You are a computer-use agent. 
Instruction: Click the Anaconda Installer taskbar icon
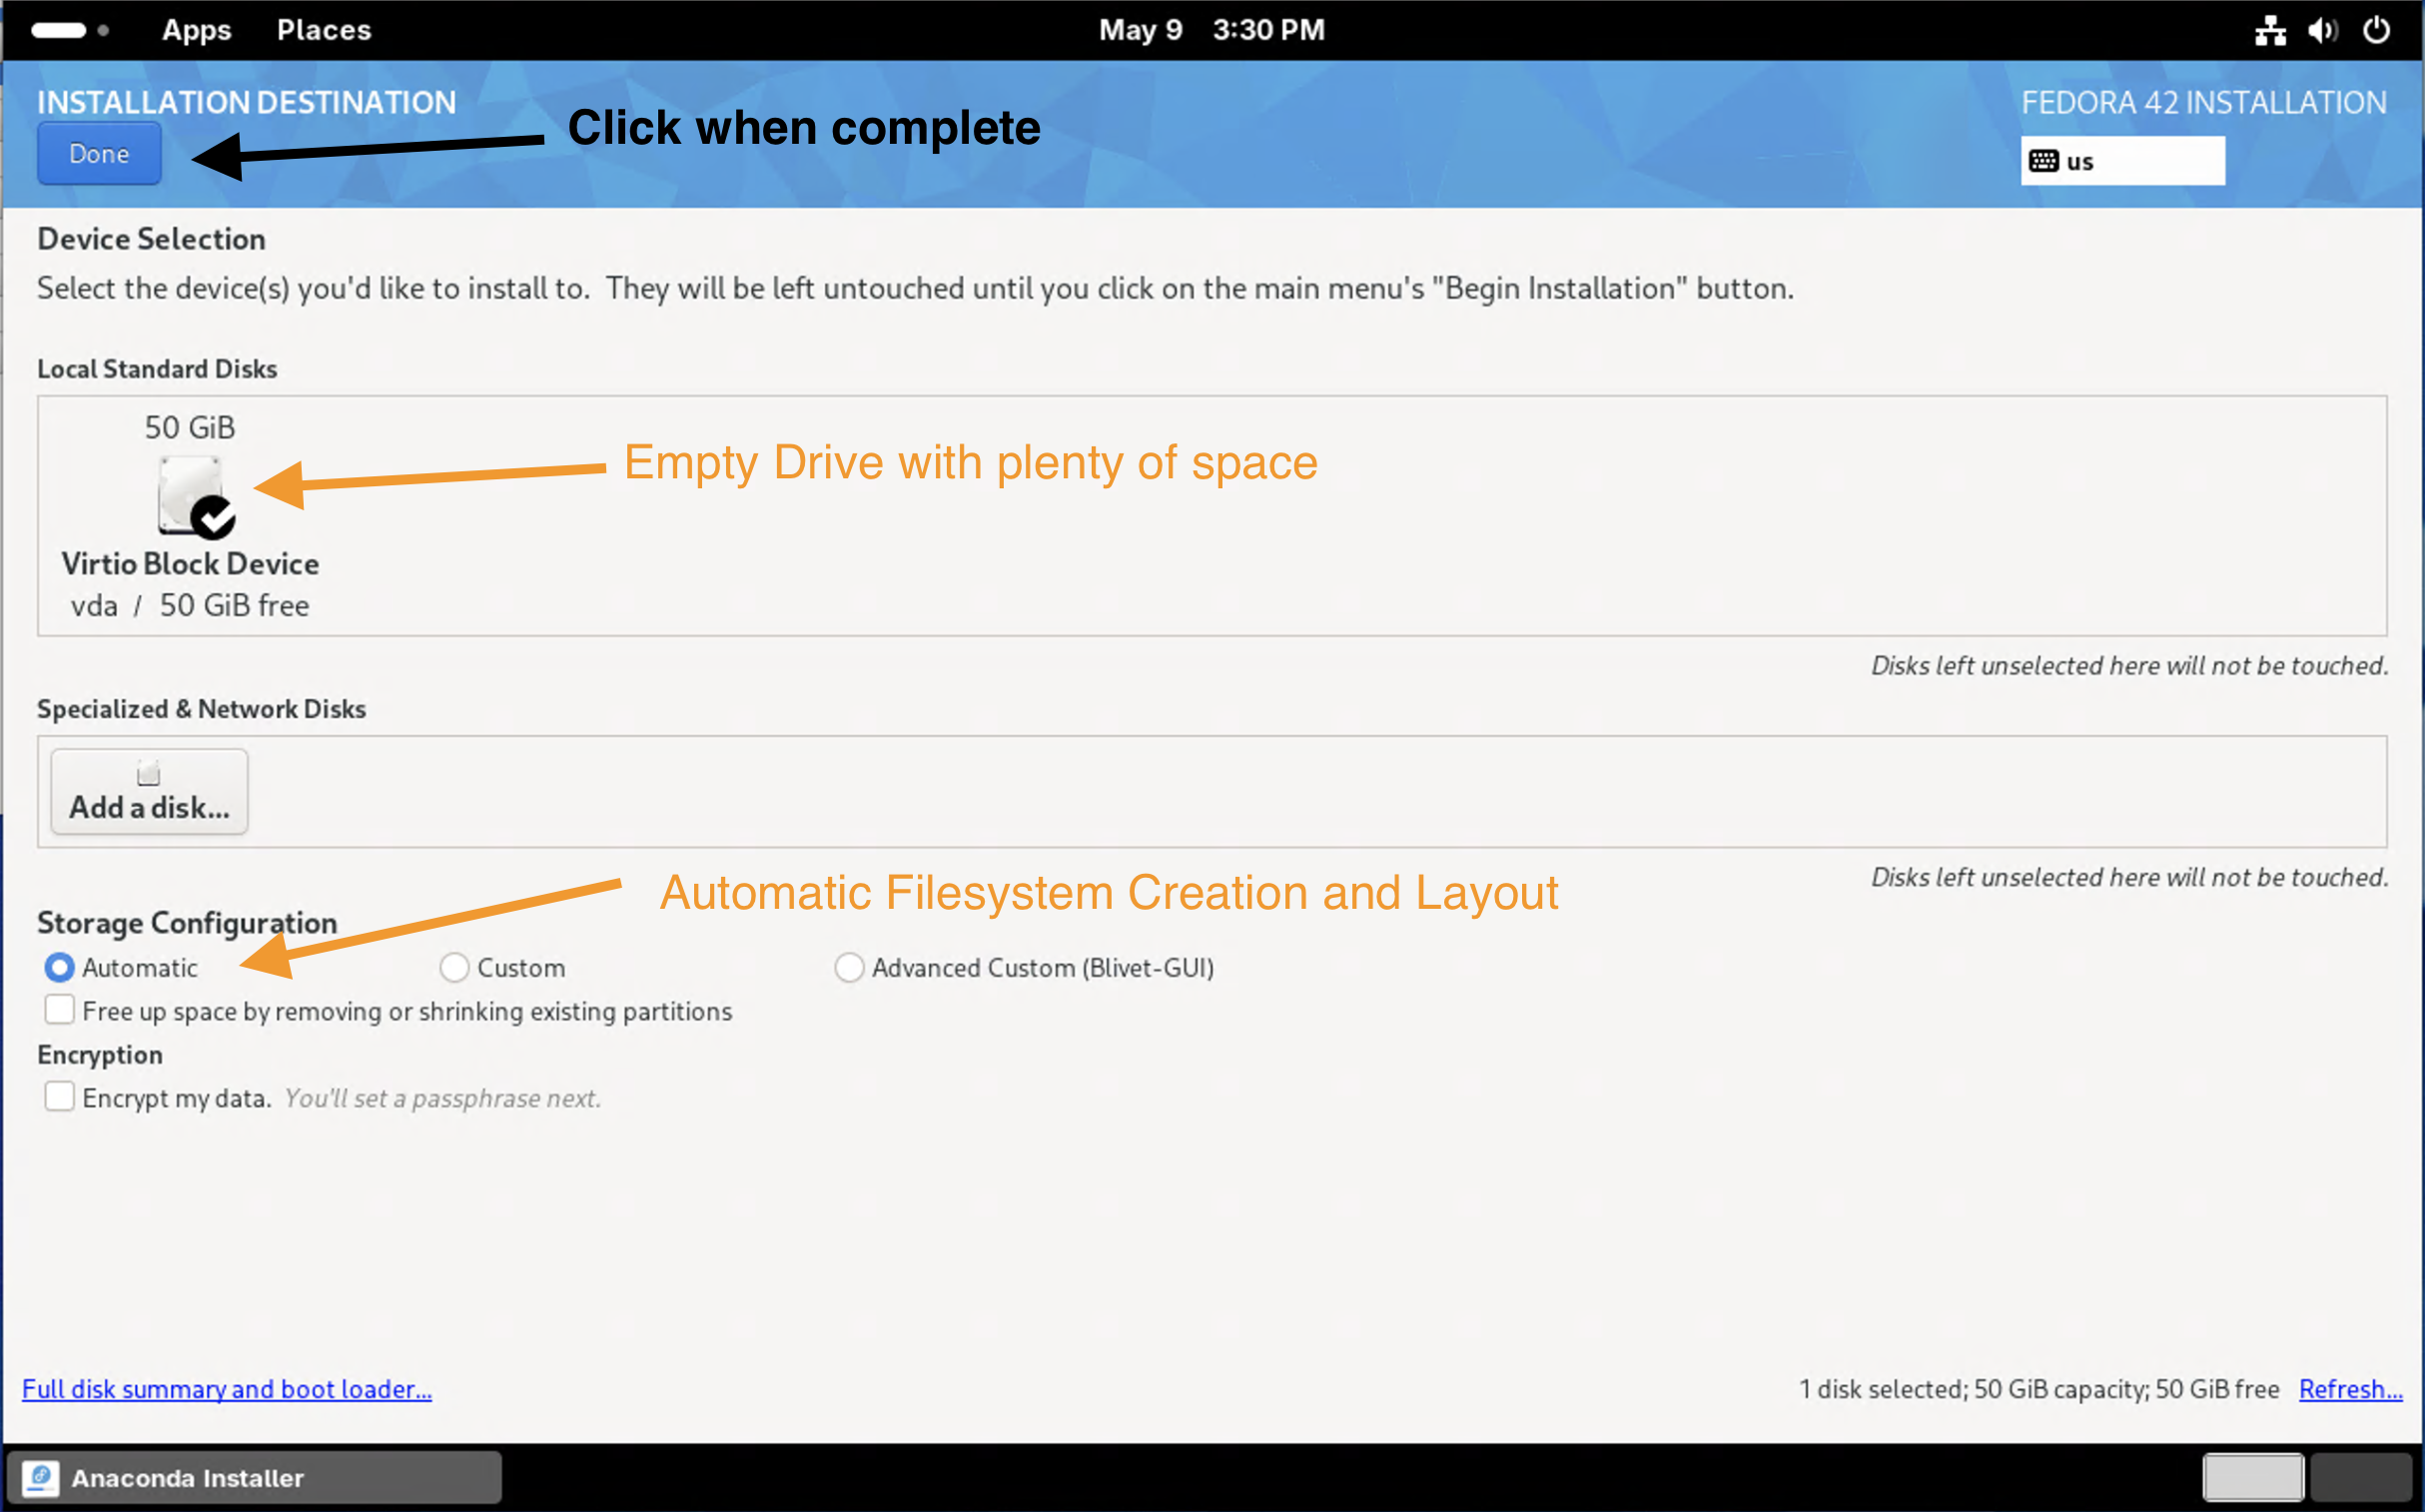pyautogui.click(x=41, y=1478)
